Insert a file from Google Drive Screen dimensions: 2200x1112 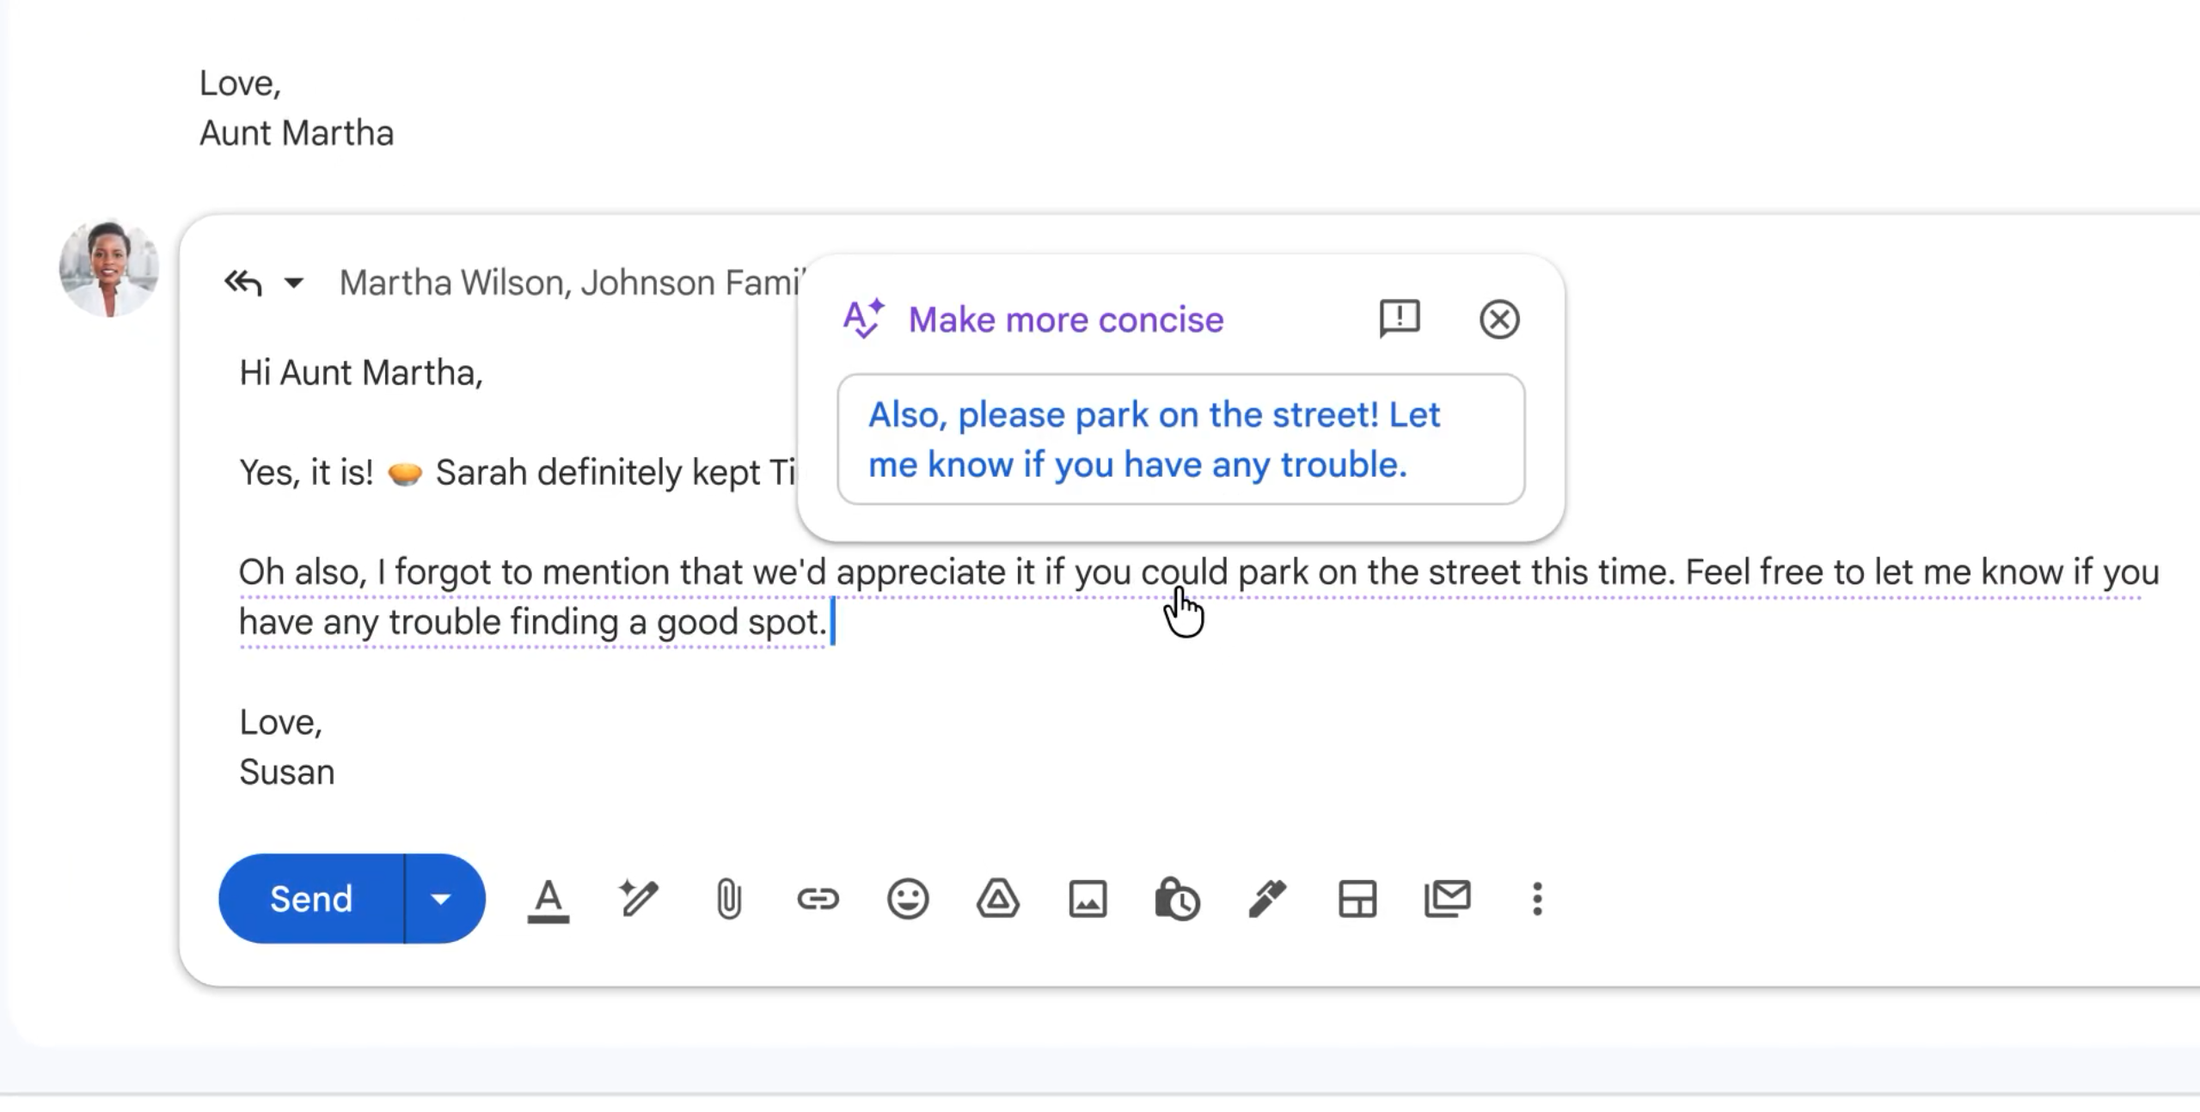click(997, 898)
